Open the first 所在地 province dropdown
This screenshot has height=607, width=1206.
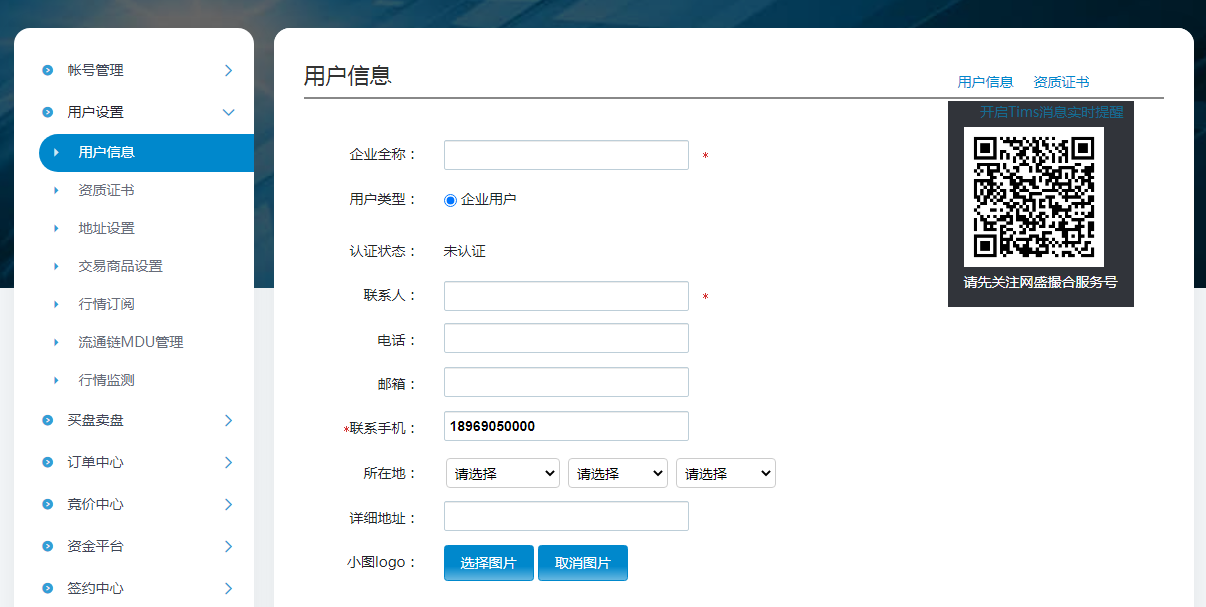[x=502, y=474]
